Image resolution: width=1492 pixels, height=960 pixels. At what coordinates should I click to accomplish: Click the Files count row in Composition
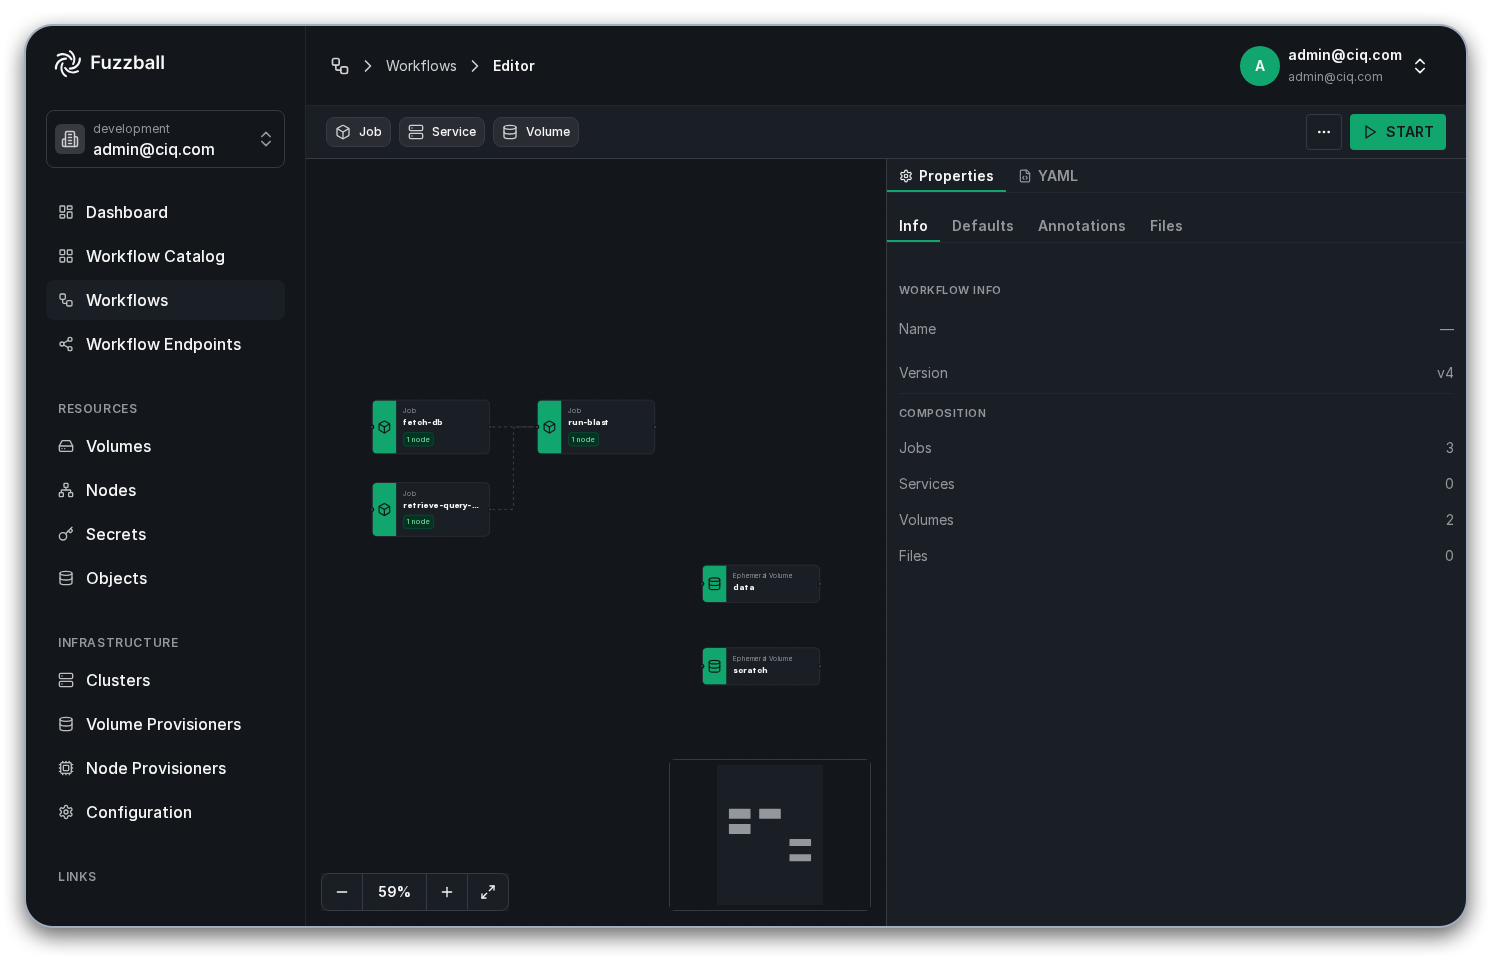(1176, 556)
